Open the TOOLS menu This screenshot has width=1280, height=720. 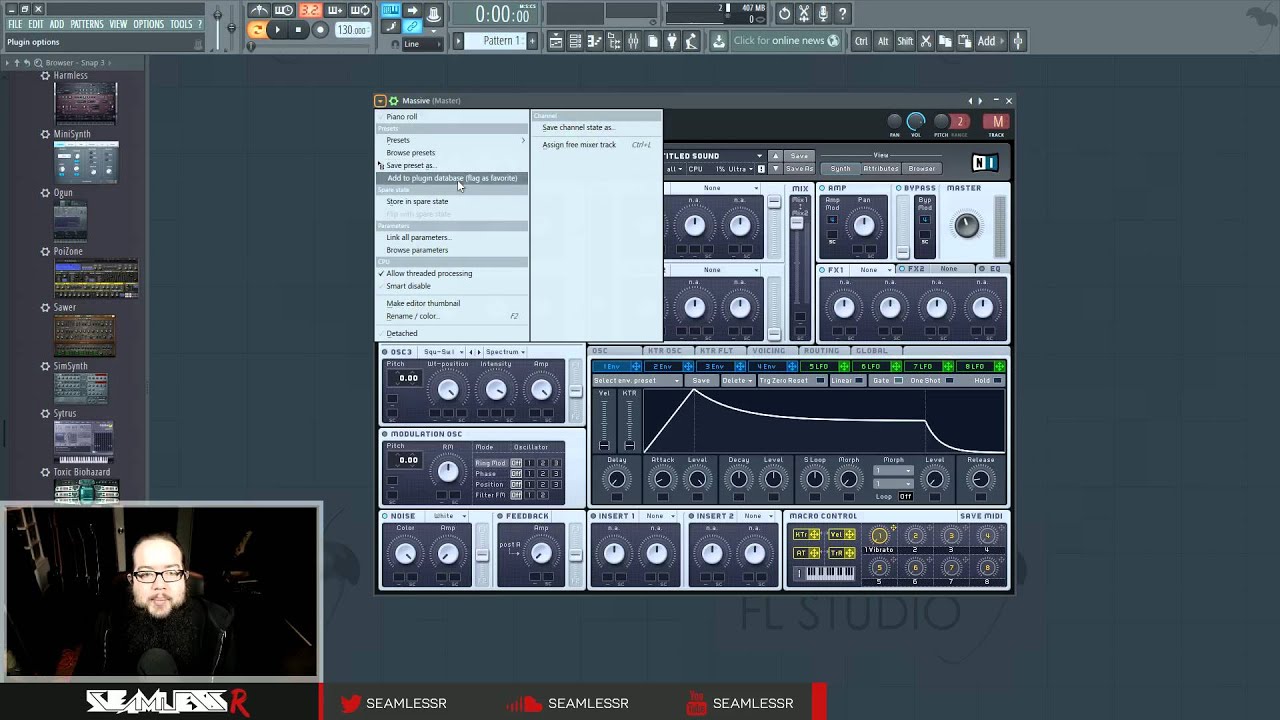181,24
